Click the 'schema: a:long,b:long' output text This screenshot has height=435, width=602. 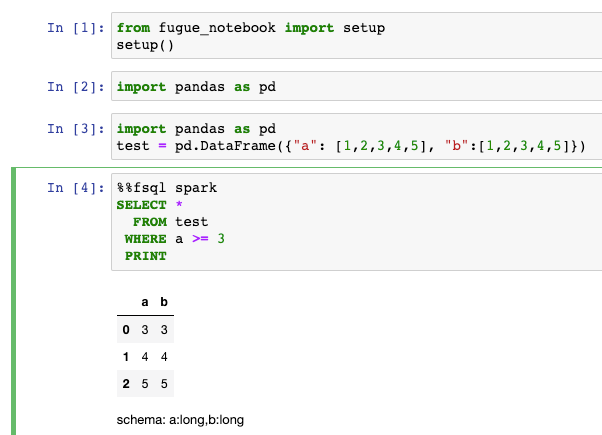pyautogui.click(x=180, y=420)
